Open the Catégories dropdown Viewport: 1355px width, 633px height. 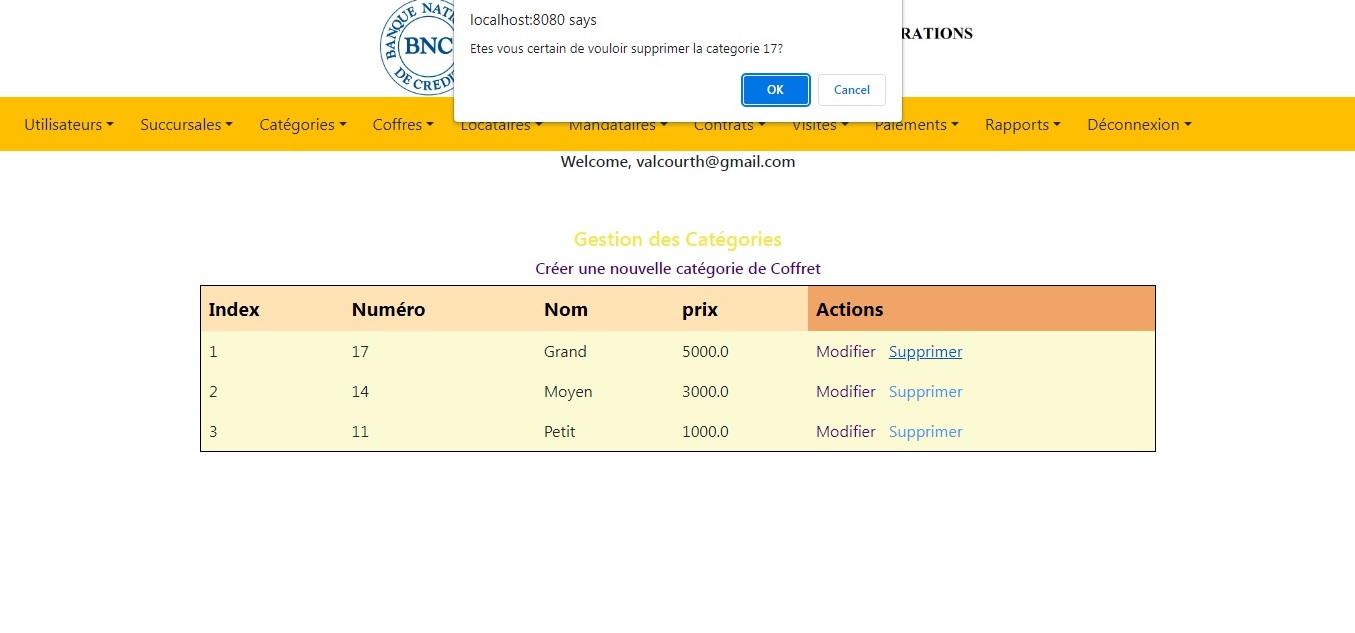coord(302,125)
